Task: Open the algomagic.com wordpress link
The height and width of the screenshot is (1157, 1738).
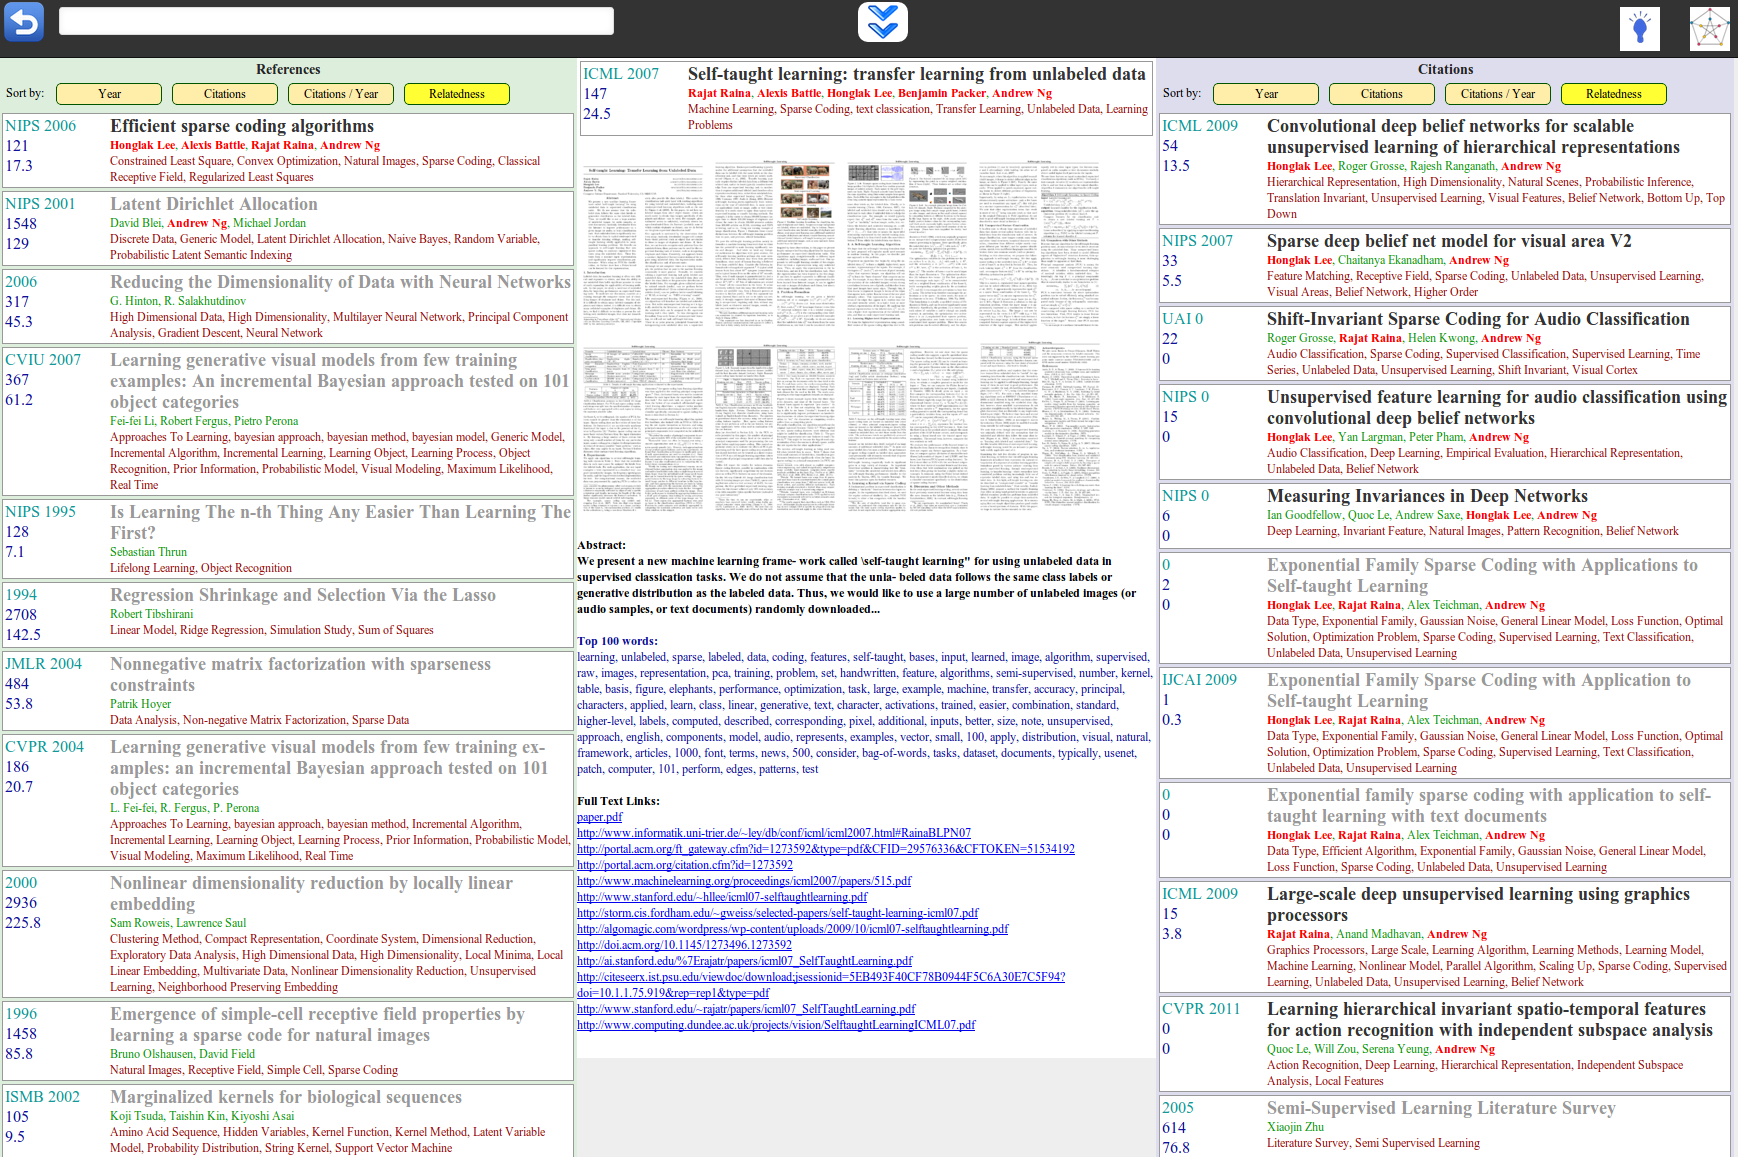Action: [x=793, y=929]
